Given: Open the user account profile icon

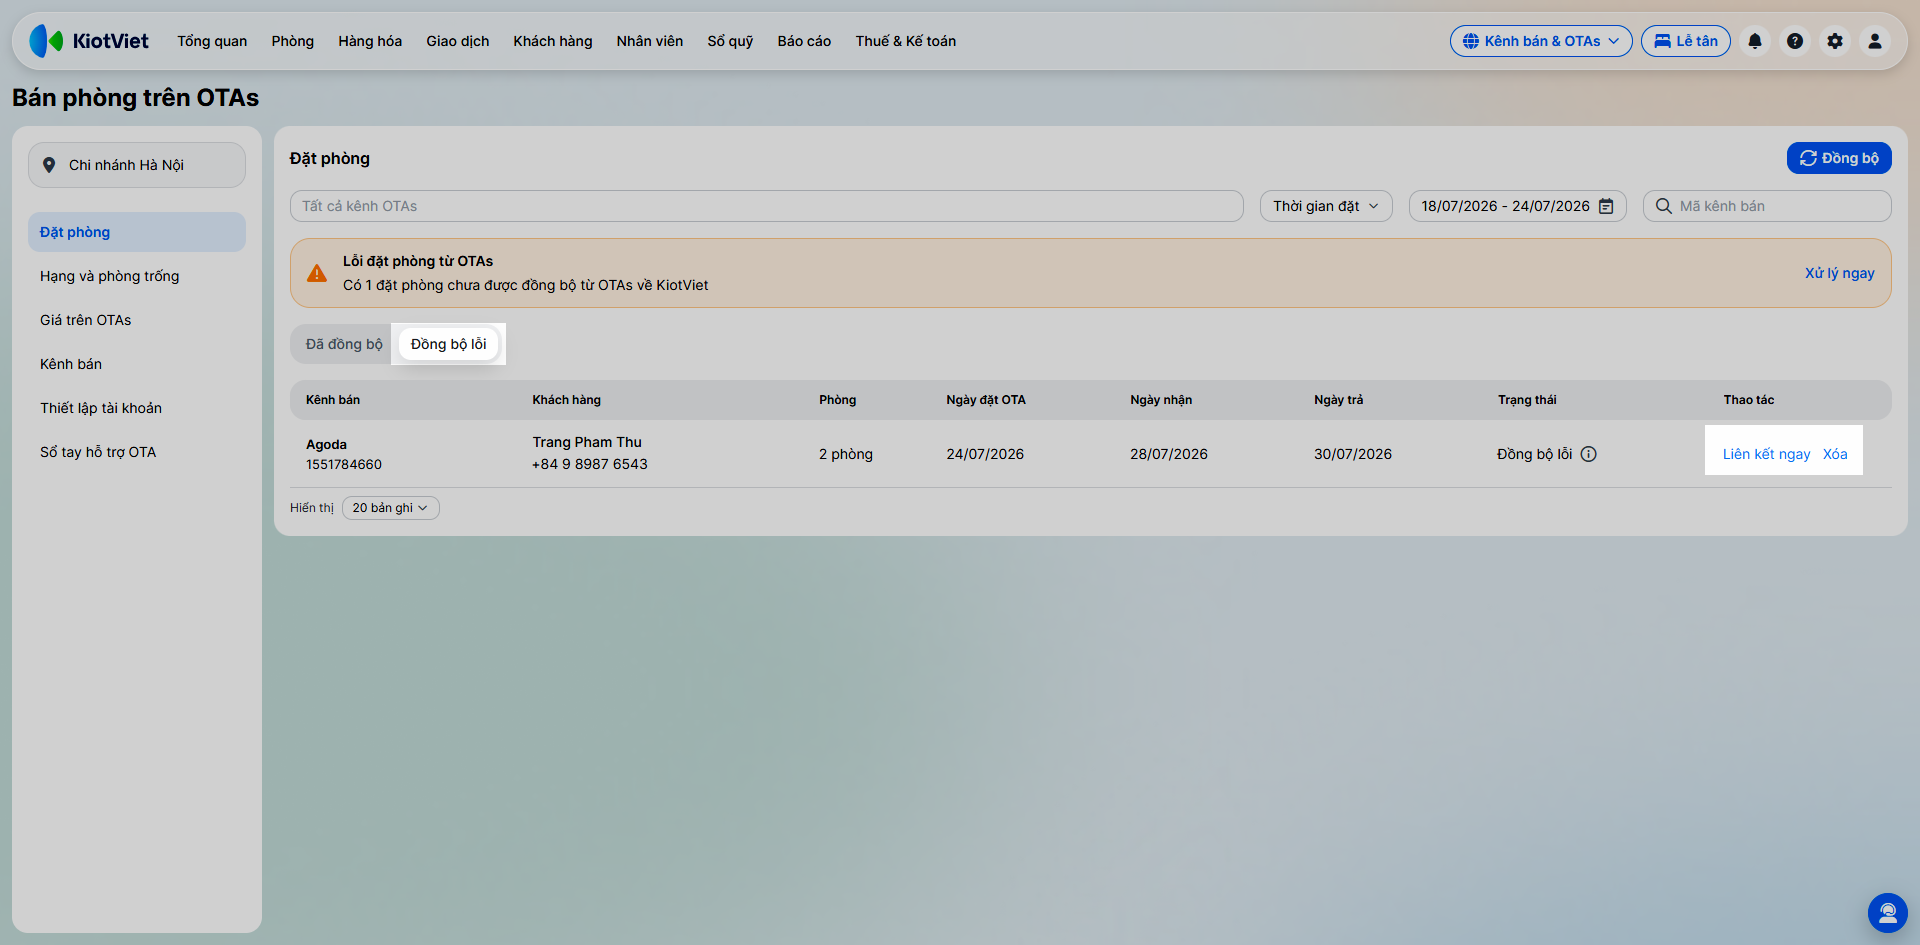Looking at the screenshot, I should (x=1875, y=41).
